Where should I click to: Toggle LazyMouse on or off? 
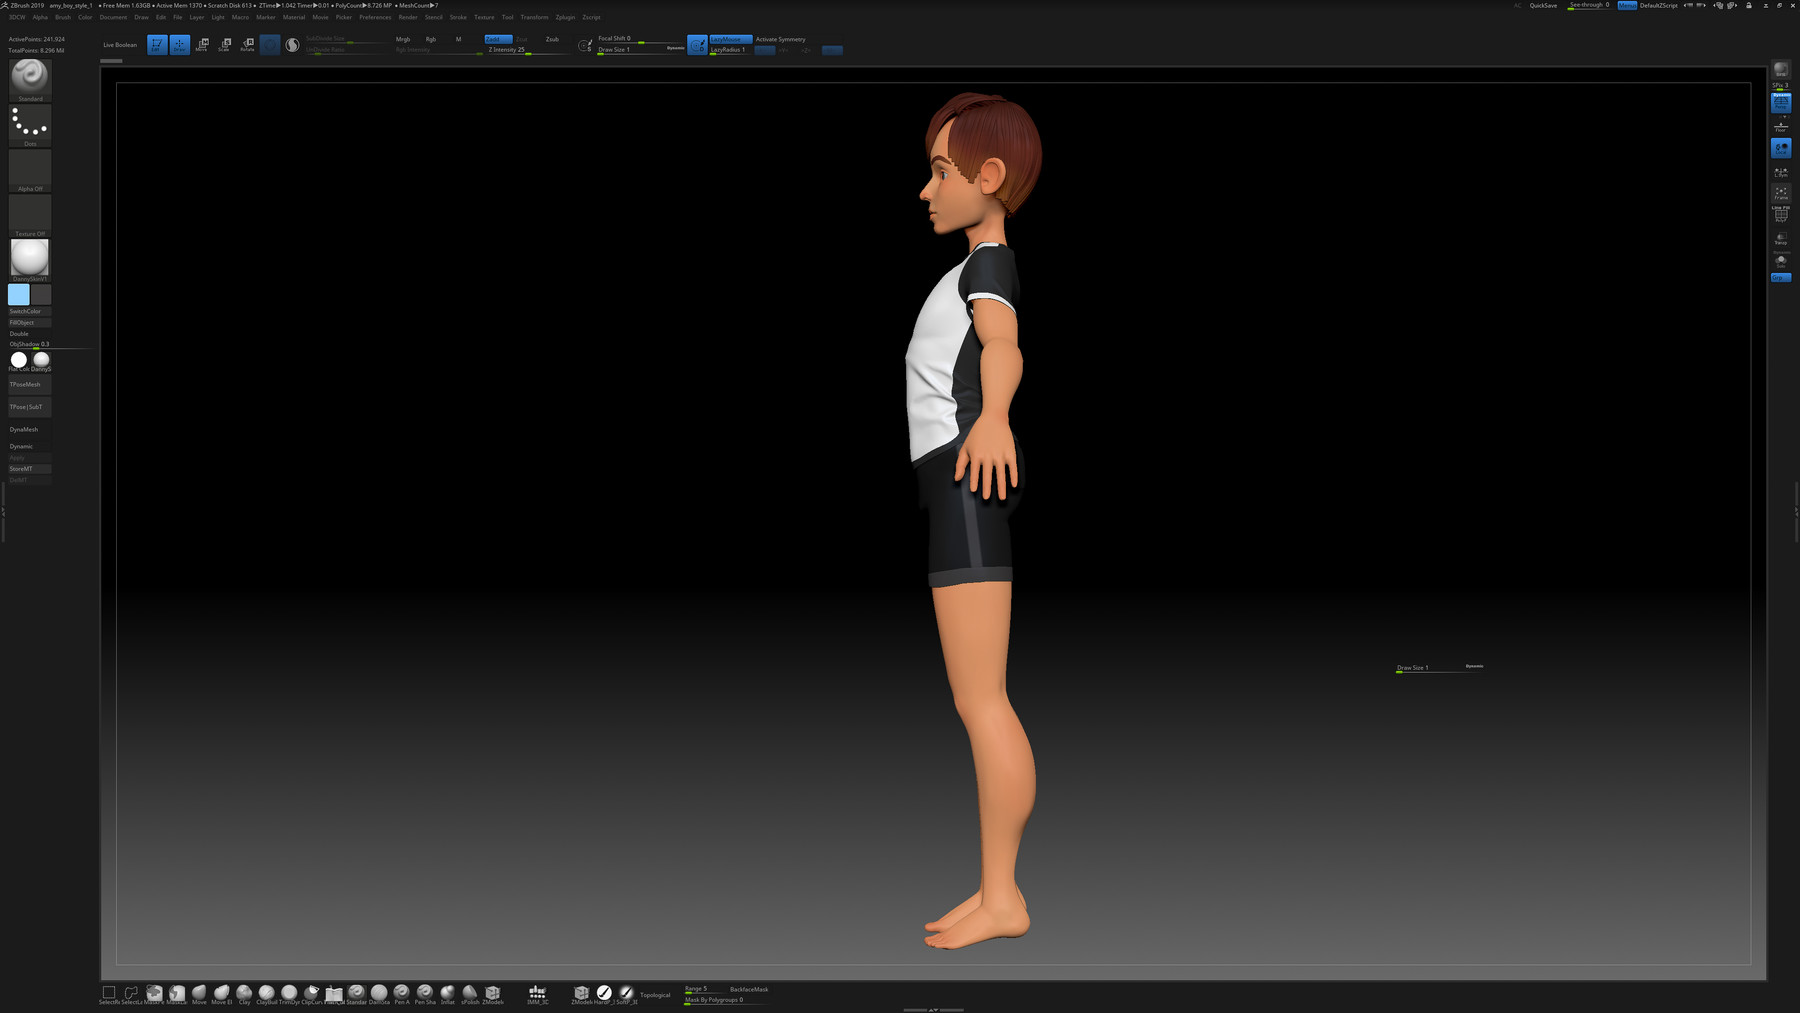click(x=729, y=39)
